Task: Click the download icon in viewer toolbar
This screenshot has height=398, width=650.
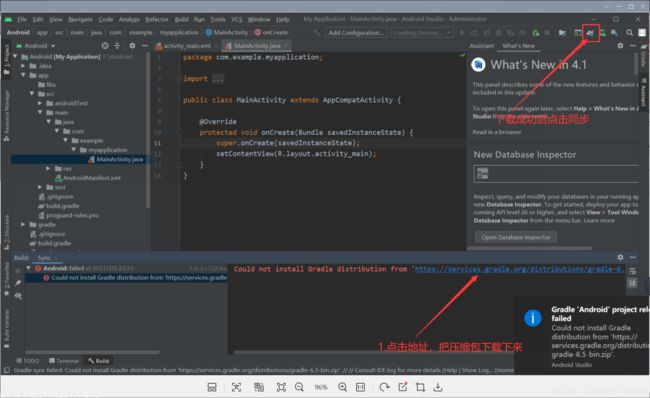Action: [438, 387]
